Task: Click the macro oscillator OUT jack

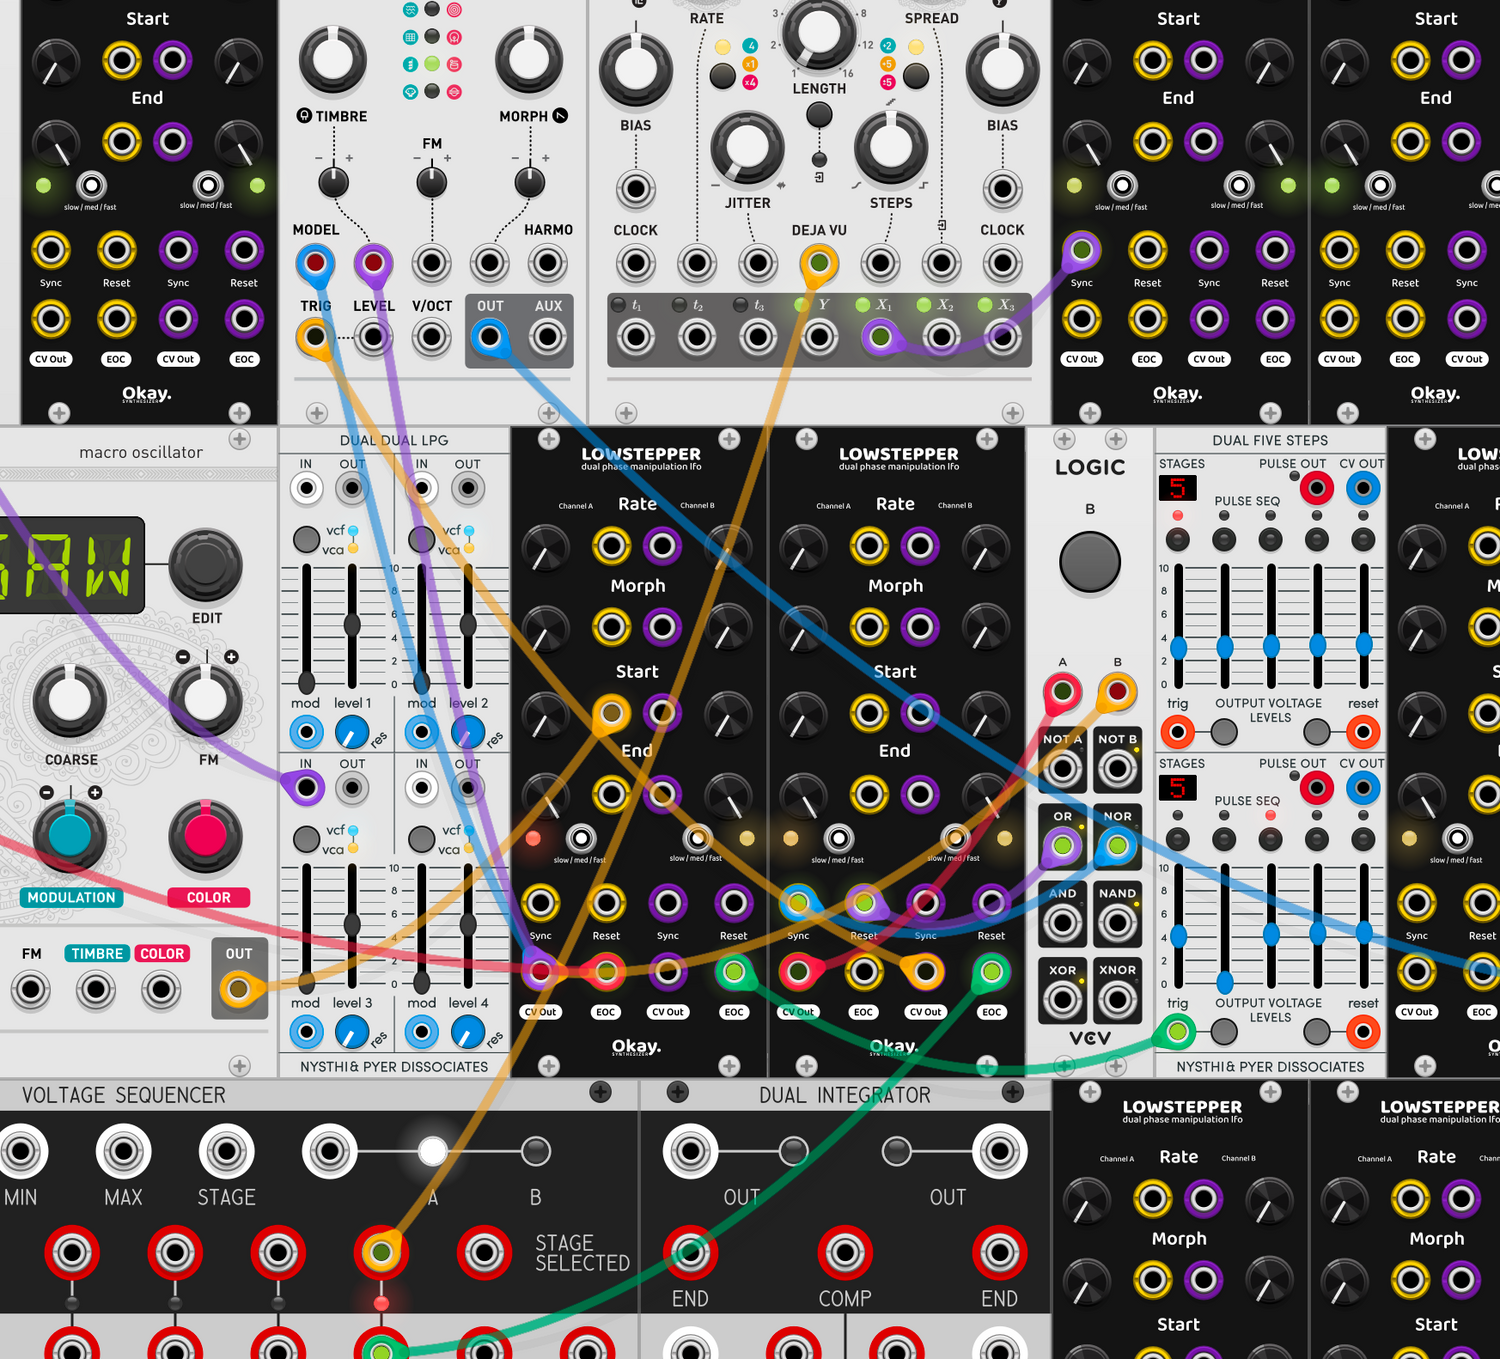Action: pyautogui.click(x=238, y=990)
